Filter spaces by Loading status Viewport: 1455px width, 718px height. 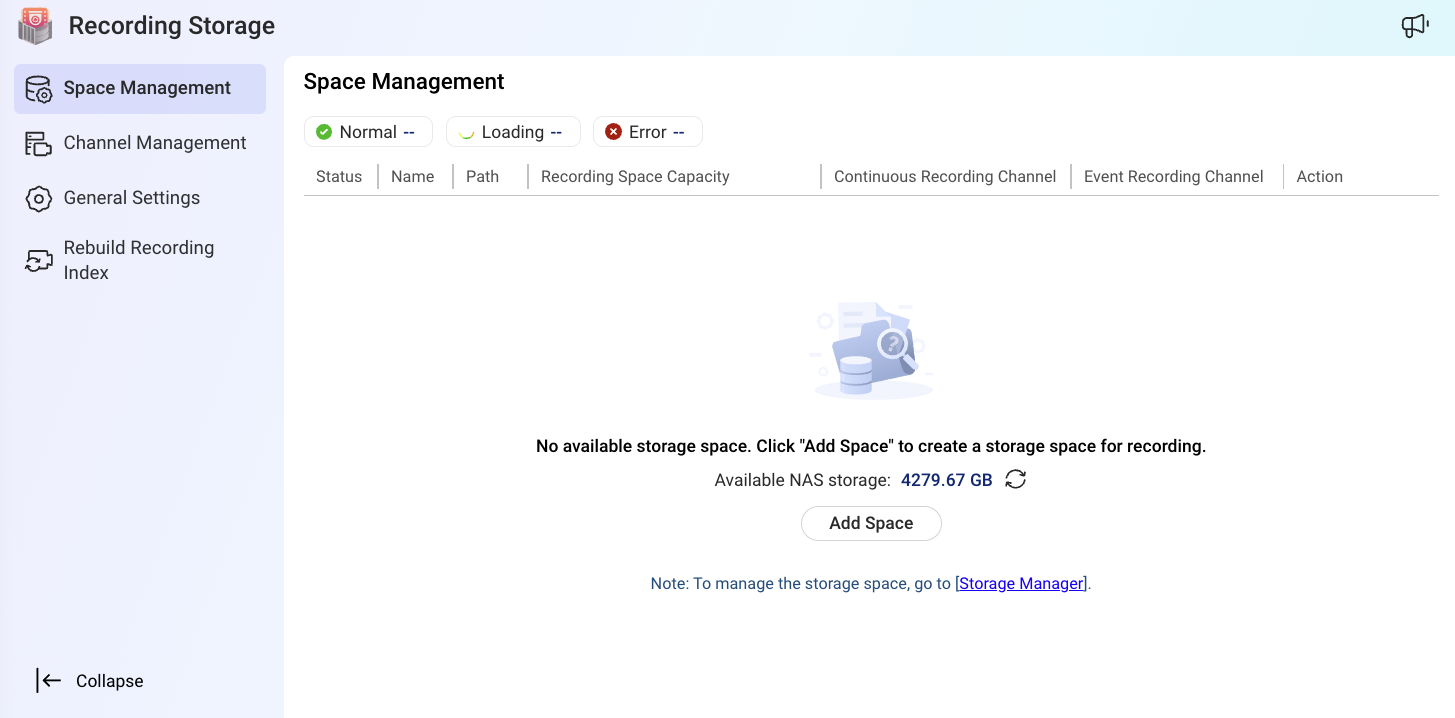click(512, 132)
